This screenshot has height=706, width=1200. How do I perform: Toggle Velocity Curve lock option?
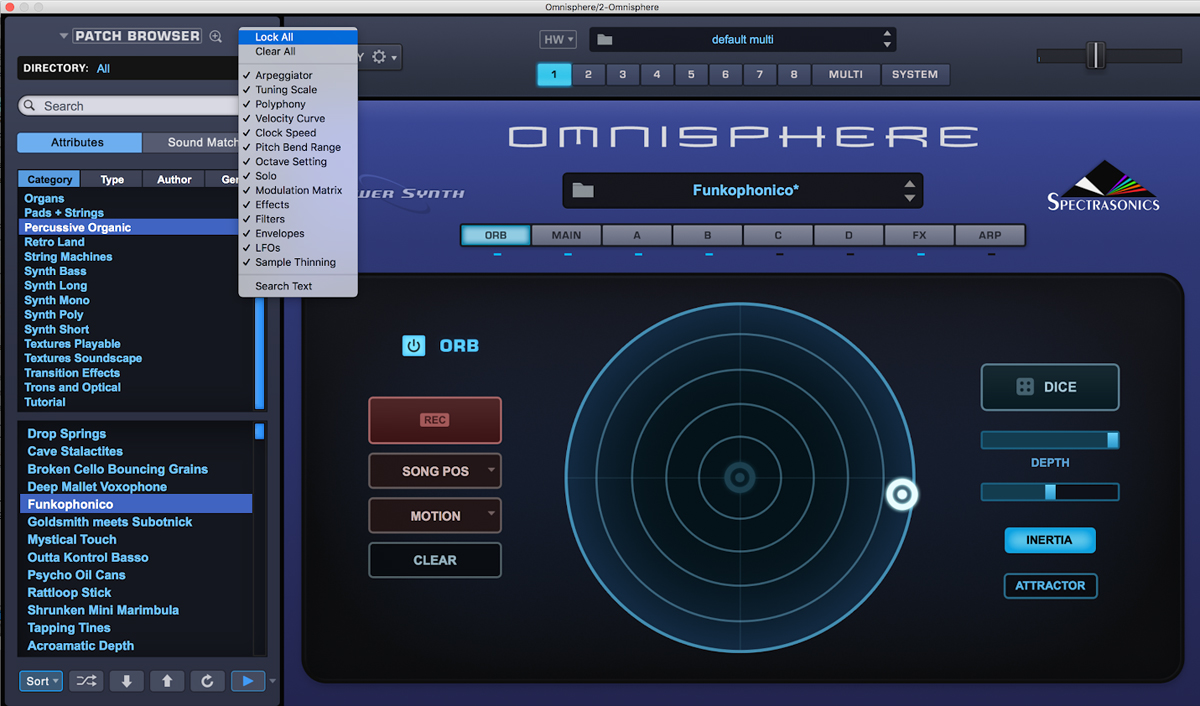point(289,118)
